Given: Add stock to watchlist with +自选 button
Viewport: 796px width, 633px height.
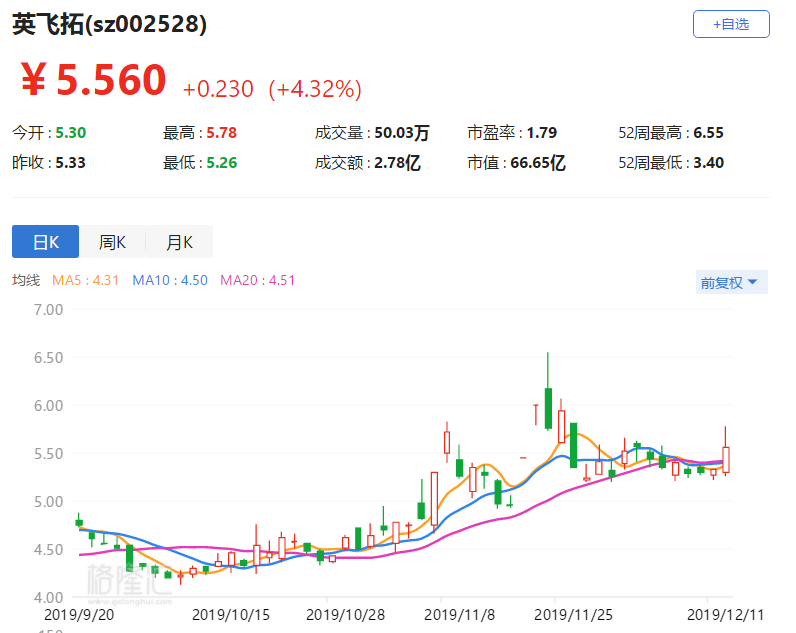Looking at the screenshot, I should tap(731, 24).
